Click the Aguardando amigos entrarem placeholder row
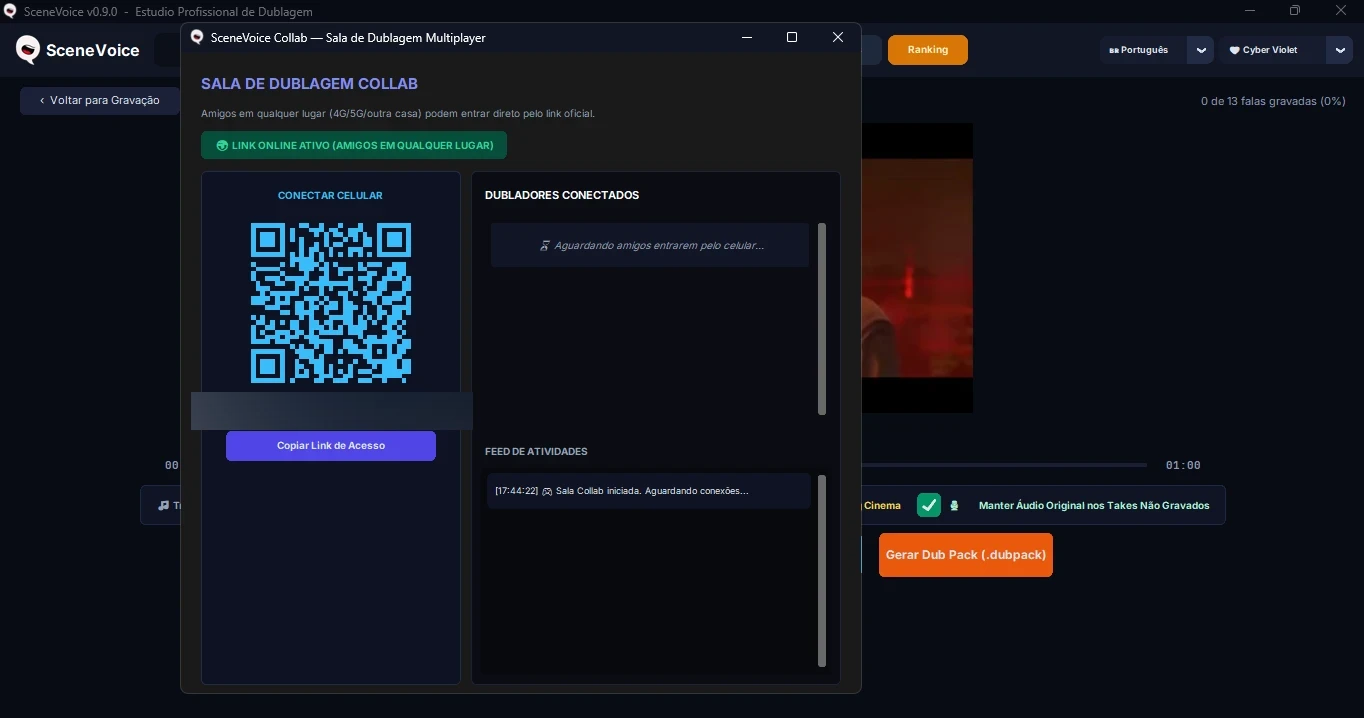Viewport: 1364px width, 718px height. pyautogui.click(x=649, y=245)
